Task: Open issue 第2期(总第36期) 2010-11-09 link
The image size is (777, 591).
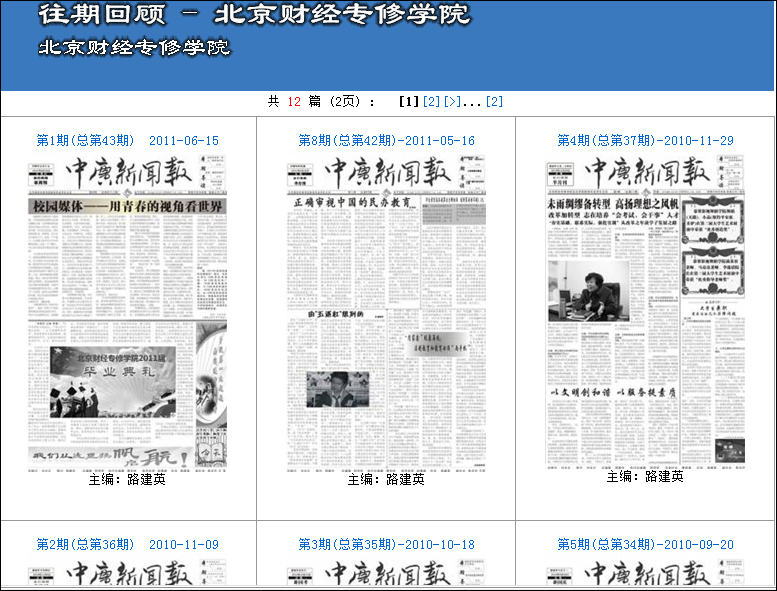Action: [x=127, y=545]
